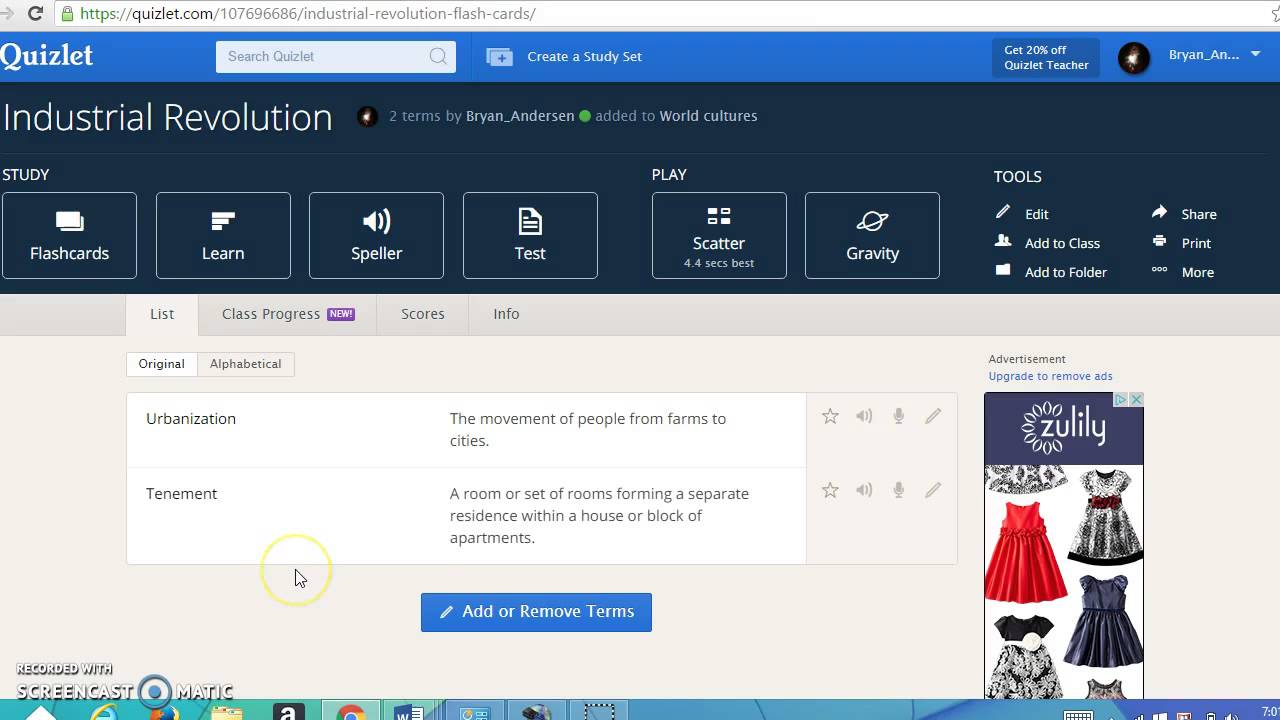Viewport: 1280px width, 720px height.
Task: Click Edit in Tools
Action: point(1036,214)
